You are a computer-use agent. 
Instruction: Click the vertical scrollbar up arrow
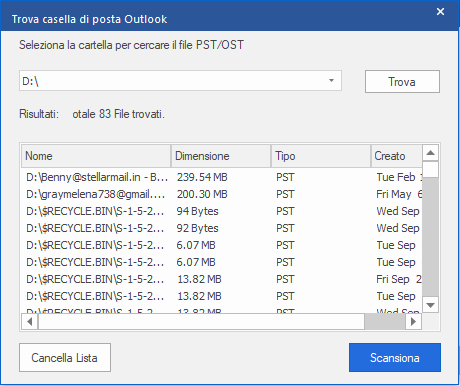coord(430,153)
